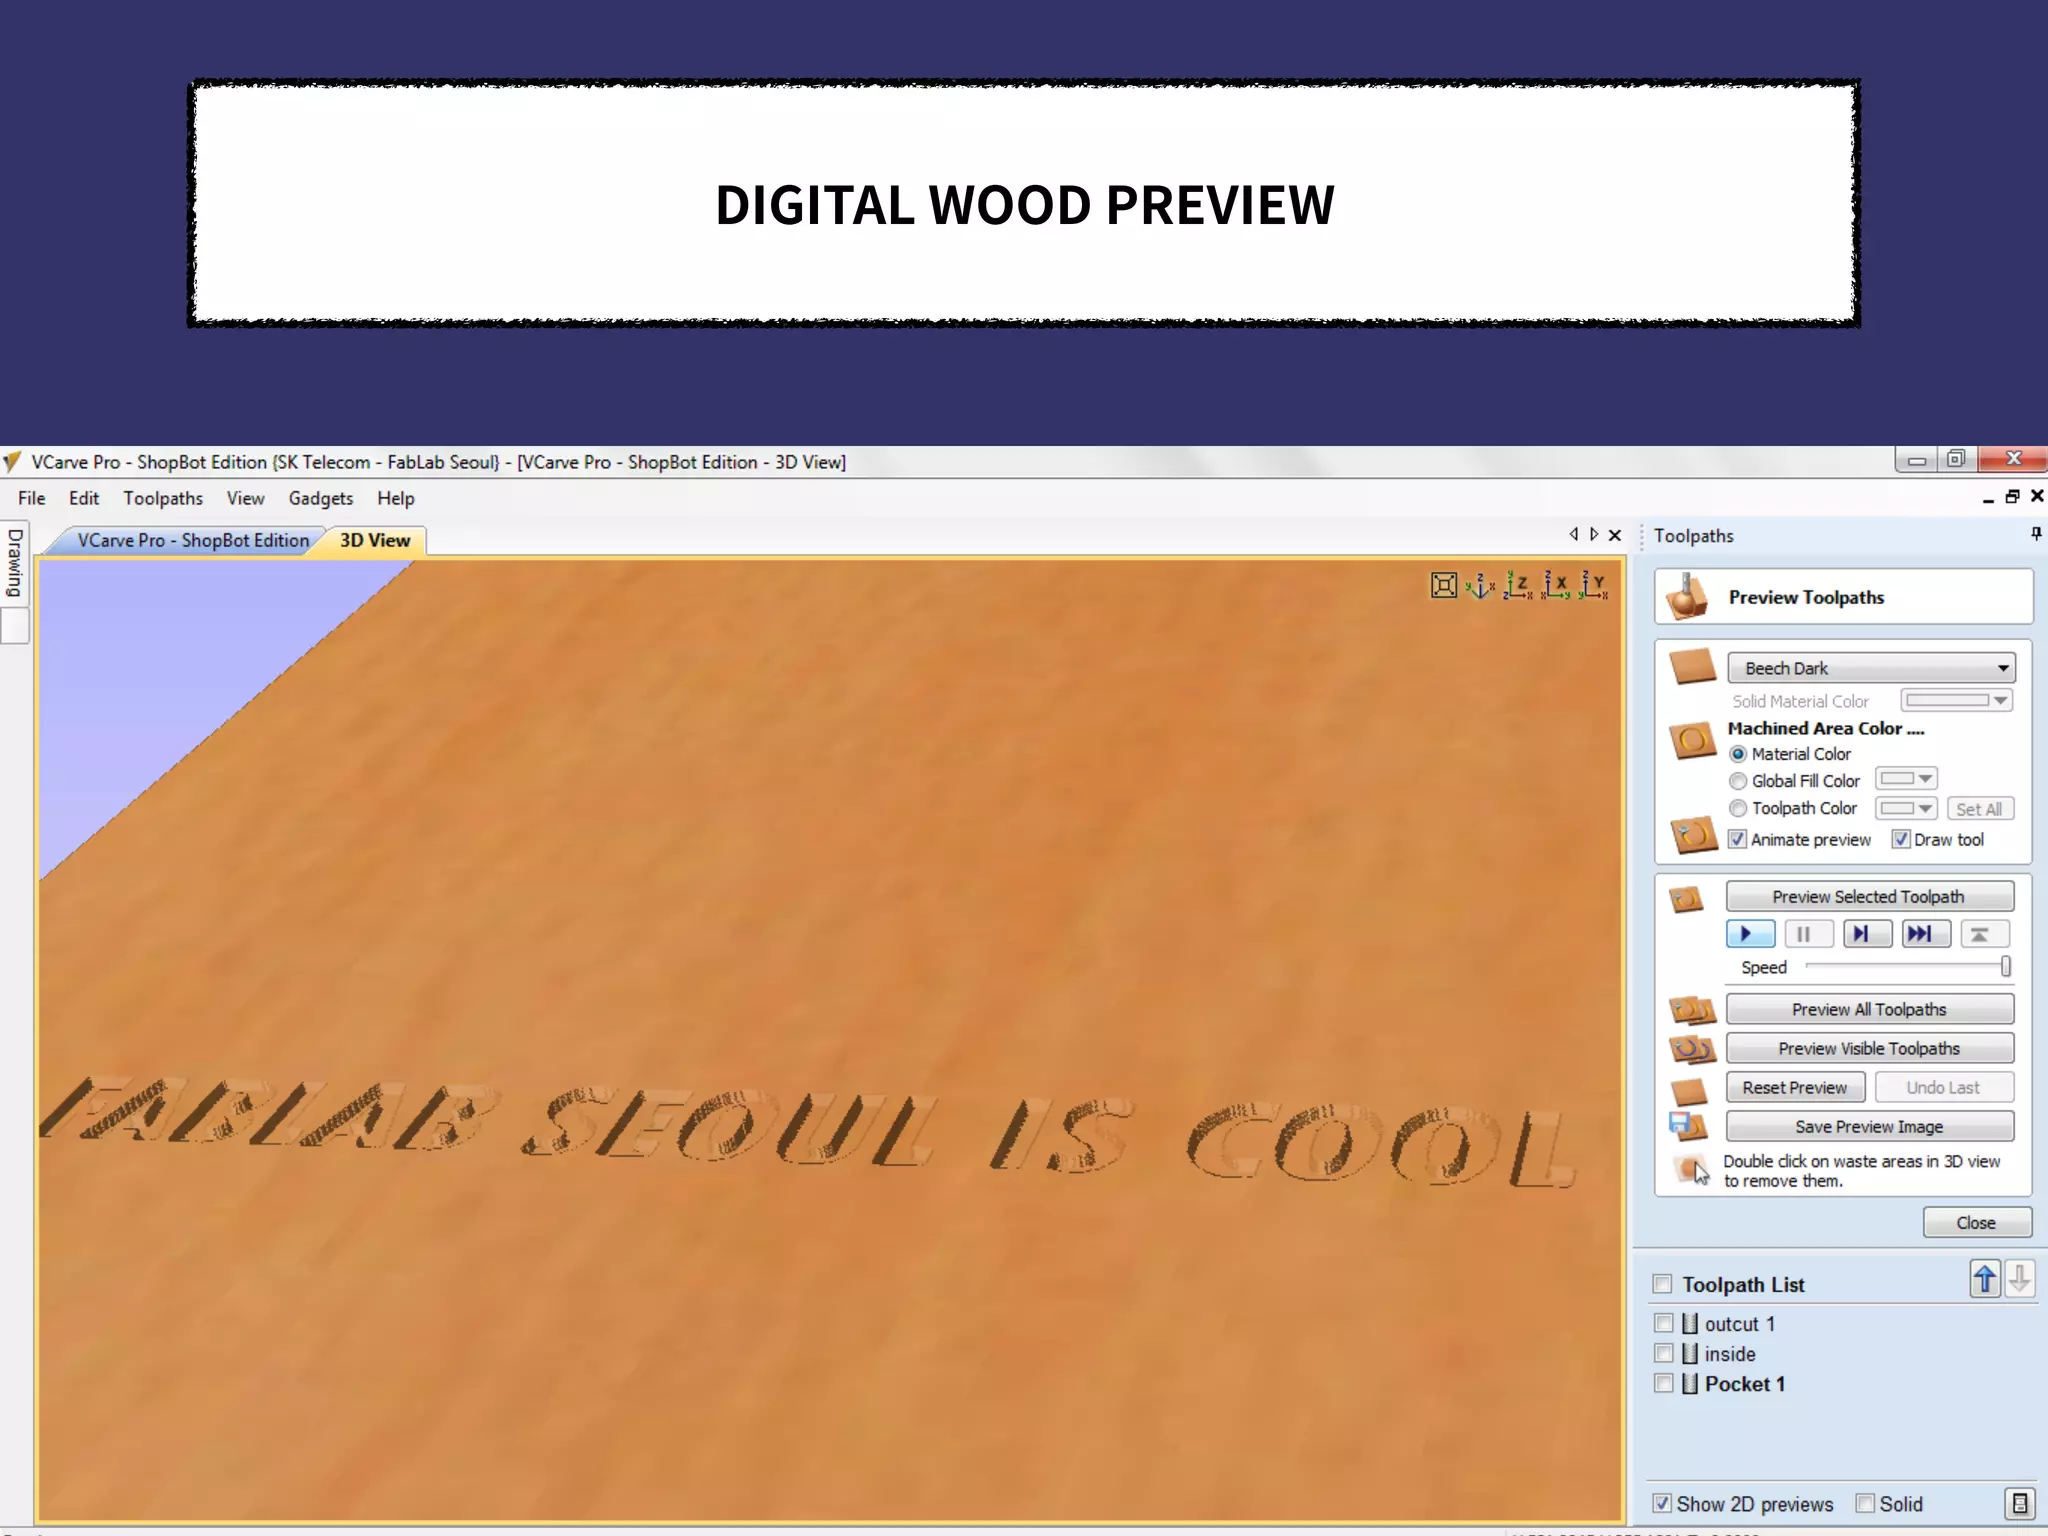2048x1536 pixels.
Task: View along the X axis
Action: point(1556,585)
